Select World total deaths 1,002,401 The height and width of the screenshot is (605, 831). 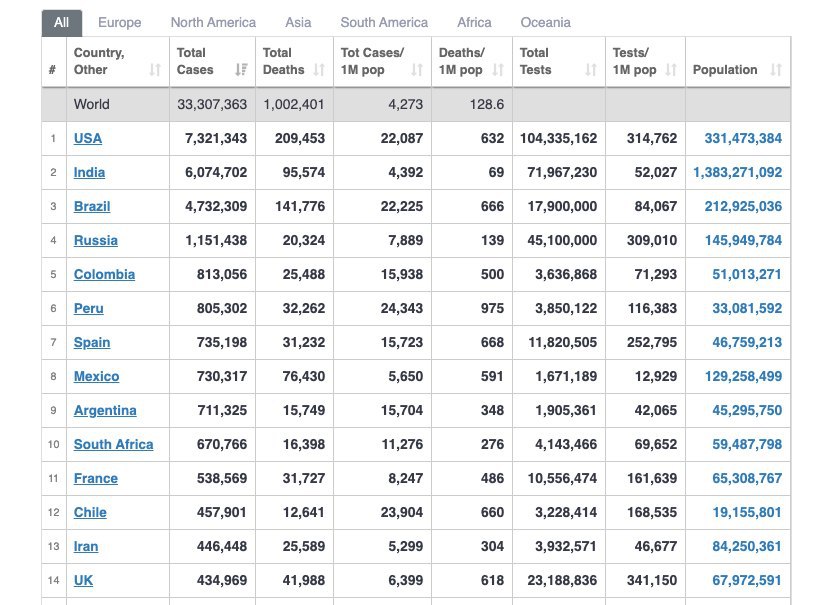click(x=294, y=104)
